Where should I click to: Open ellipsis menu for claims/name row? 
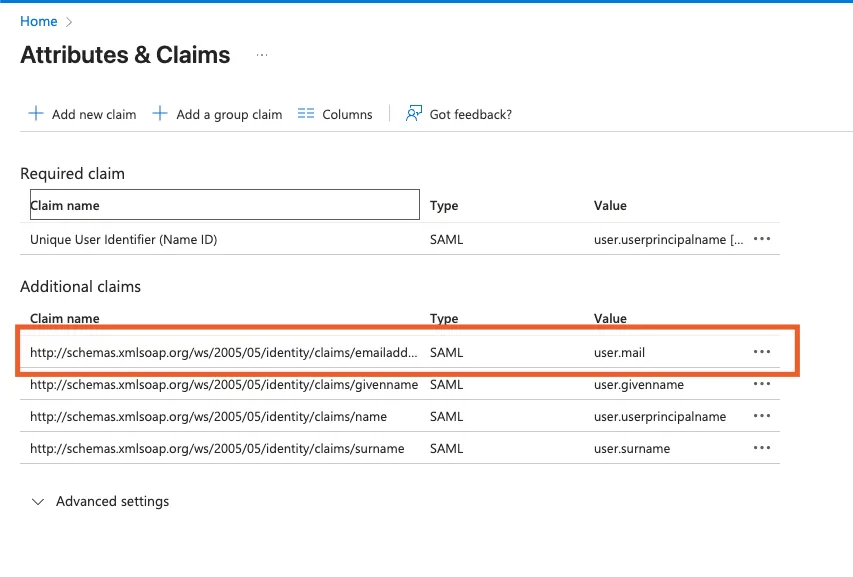coord(762,416)
